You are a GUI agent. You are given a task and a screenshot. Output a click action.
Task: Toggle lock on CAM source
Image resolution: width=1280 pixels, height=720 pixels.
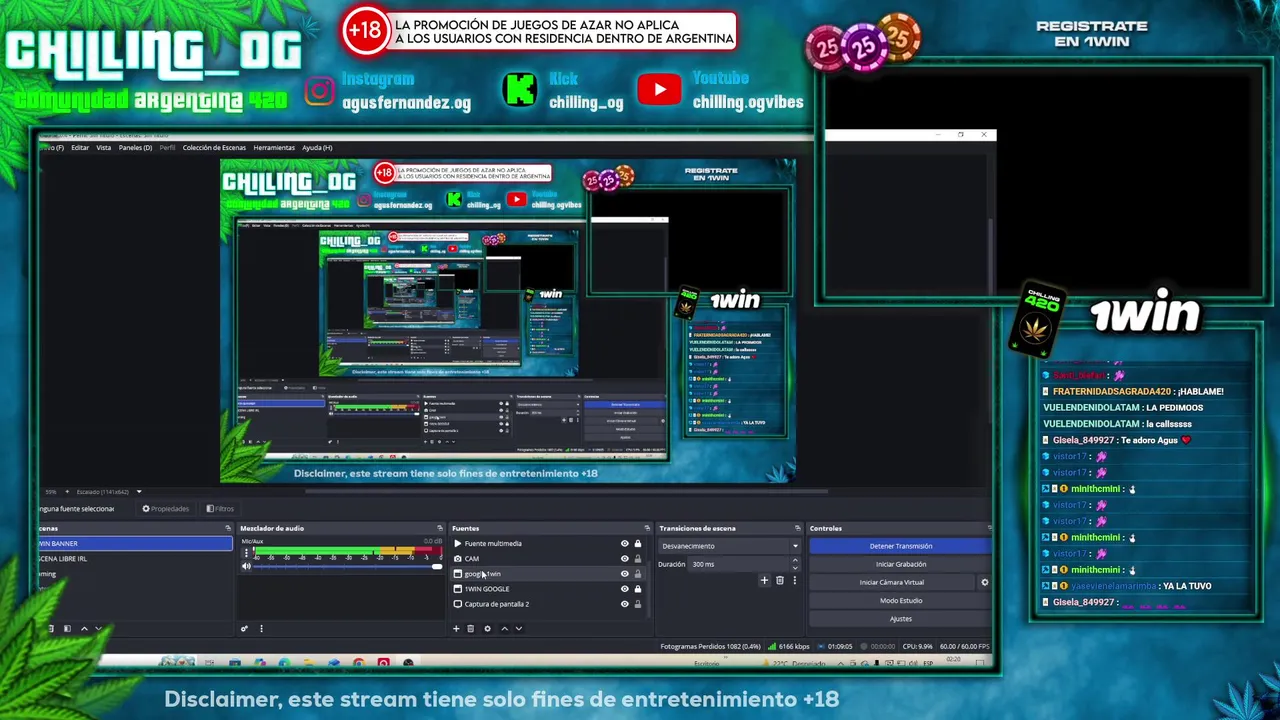(x=638, y=558)
